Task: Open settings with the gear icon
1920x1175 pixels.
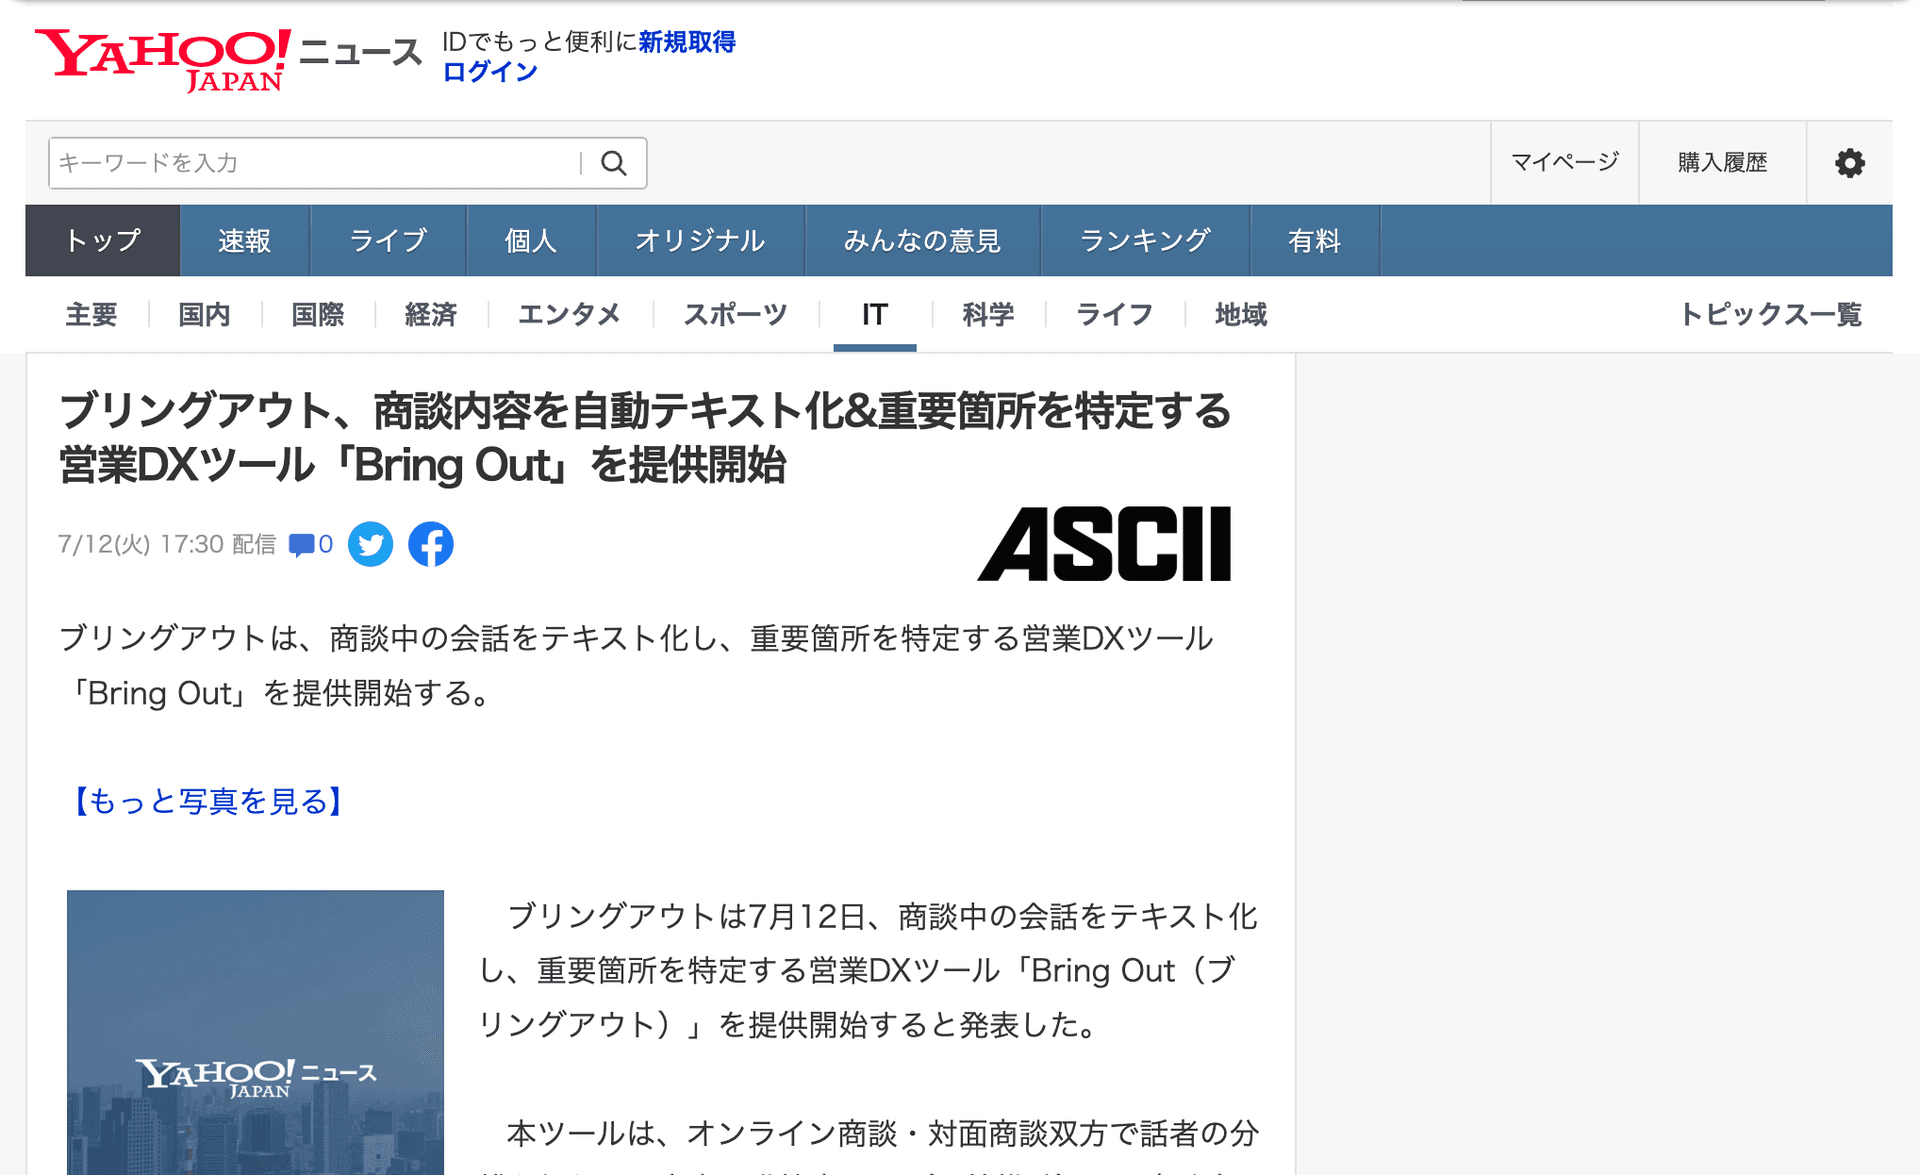Action: [1849, 163]
